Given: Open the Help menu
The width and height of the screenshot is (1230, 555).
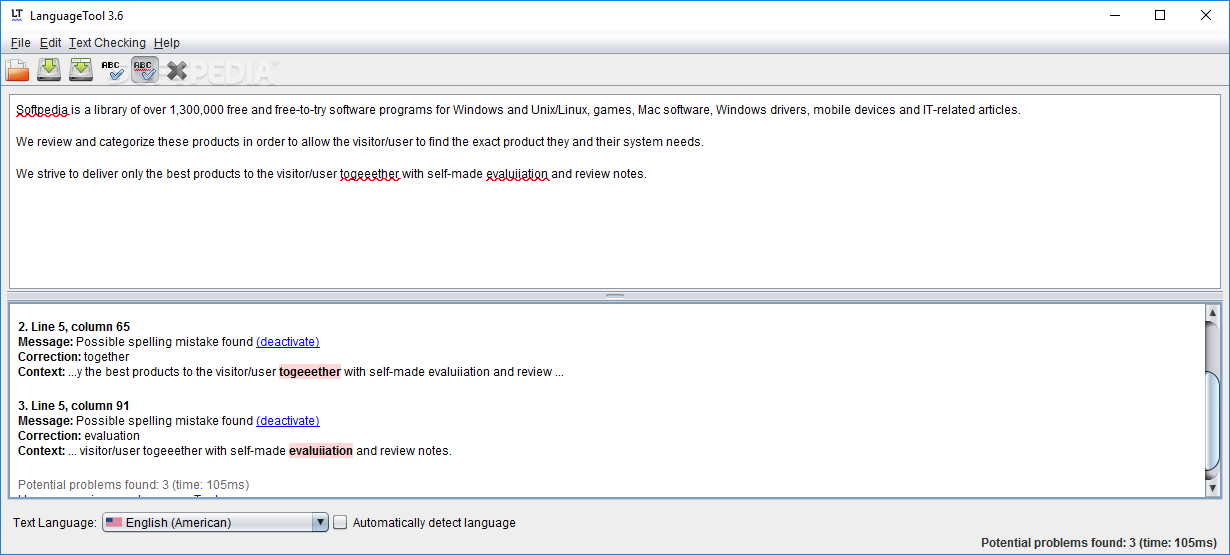Looking at the screenshot, I should click(167, 43).
